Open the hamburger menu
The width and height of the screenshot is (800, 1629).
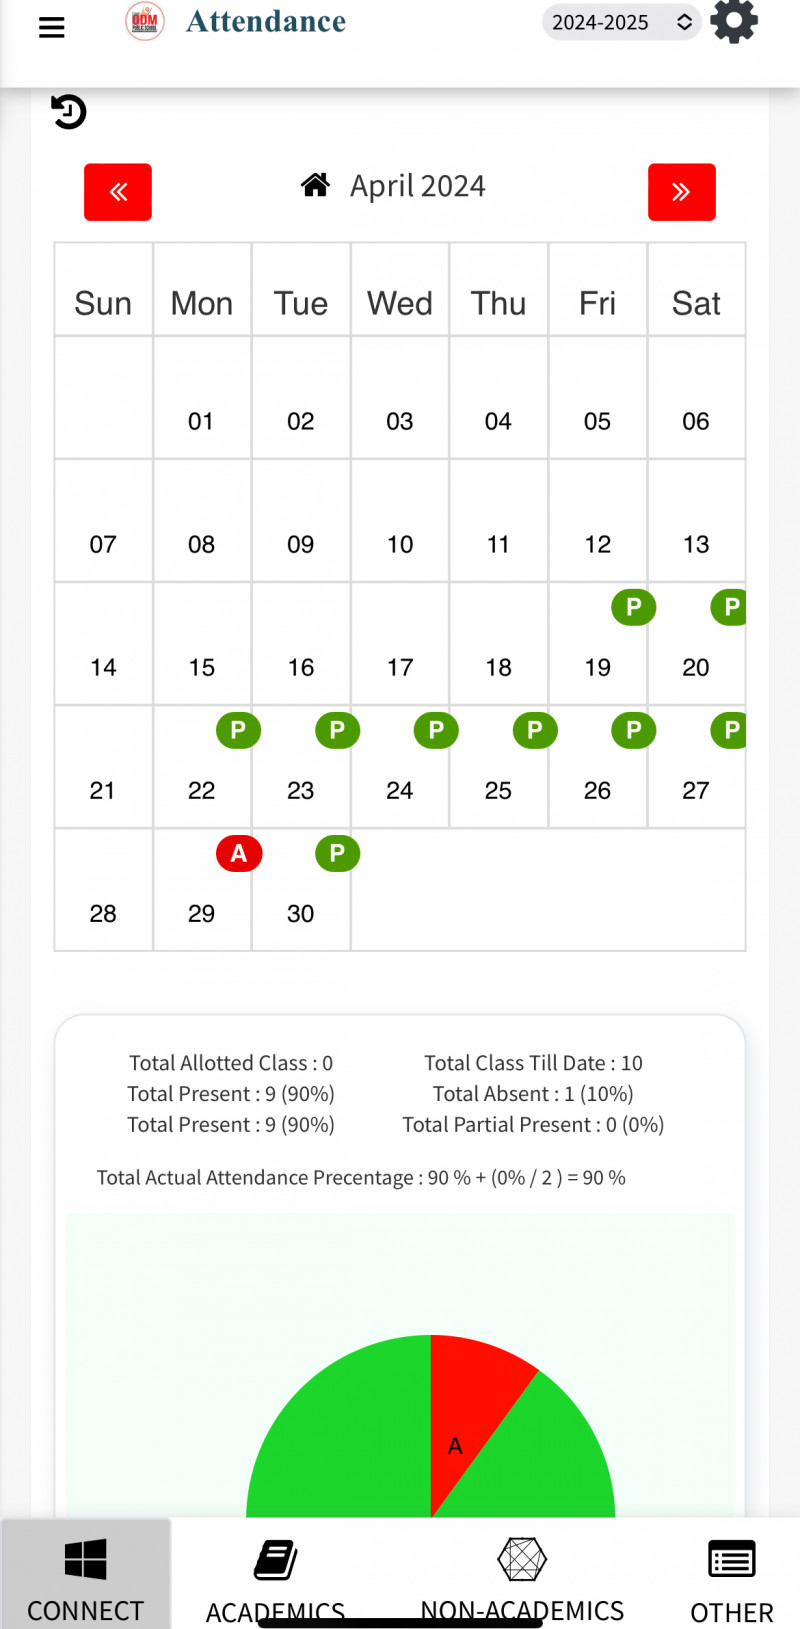pos(51,27)
